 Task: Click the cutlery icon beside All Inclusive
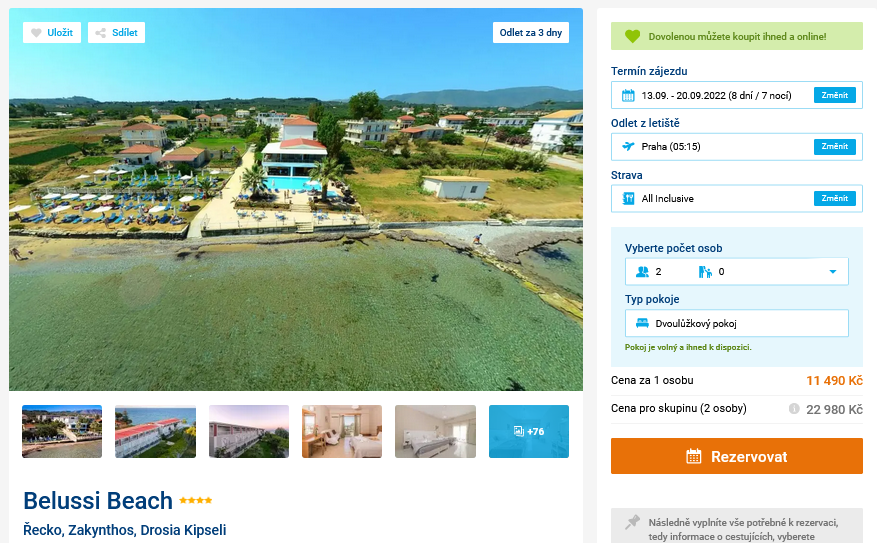click(x=628, y=198)
